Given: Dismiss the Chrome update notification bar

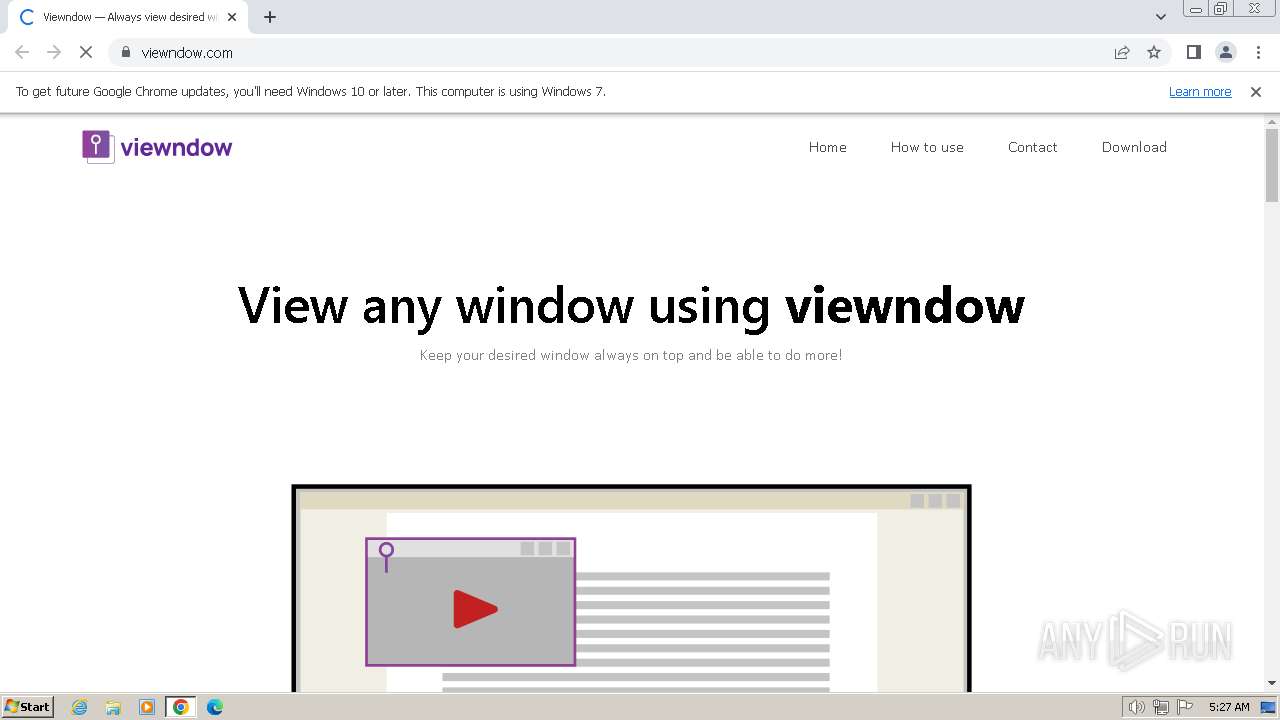Looking at the screenshot, I should (1256, 92).
